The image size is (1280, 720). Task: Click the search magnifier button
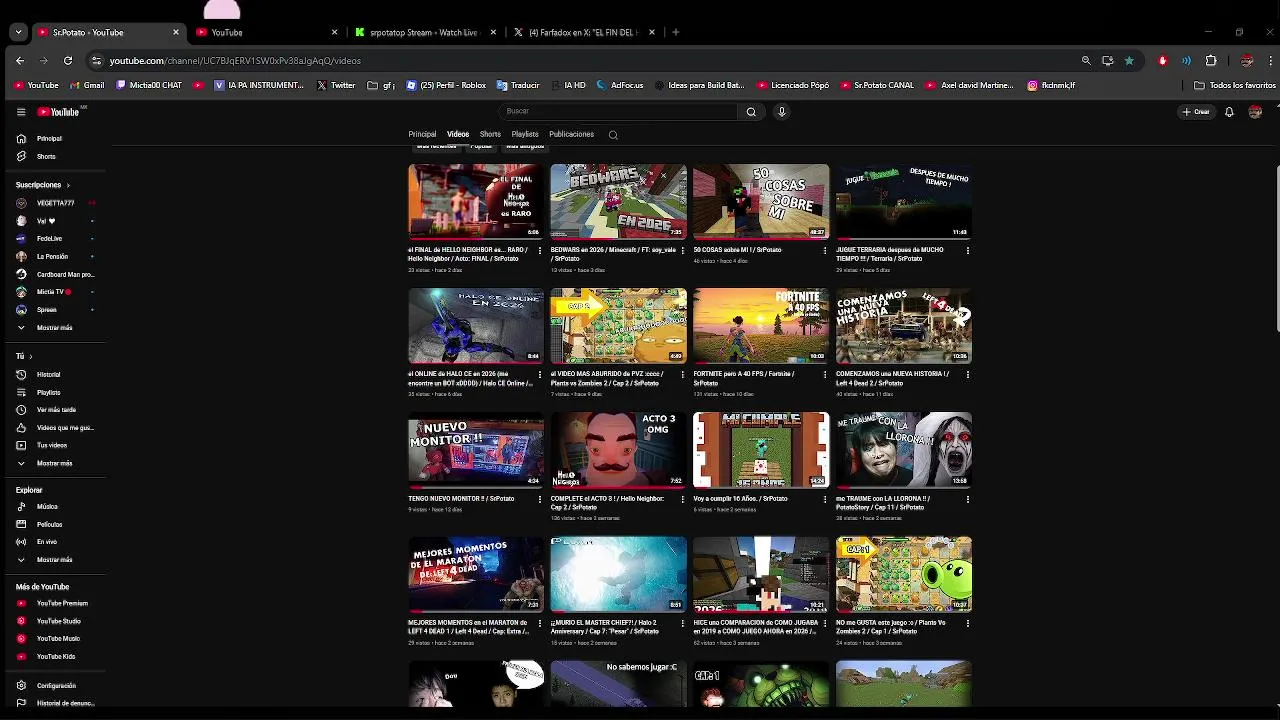[751, 112]
